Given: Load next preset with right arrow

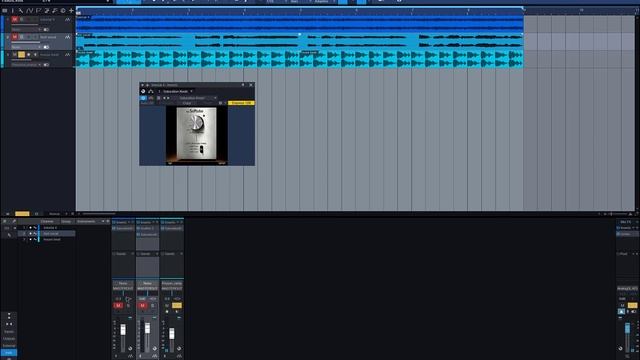Looking at the screenshot, I should click(168, 98).
